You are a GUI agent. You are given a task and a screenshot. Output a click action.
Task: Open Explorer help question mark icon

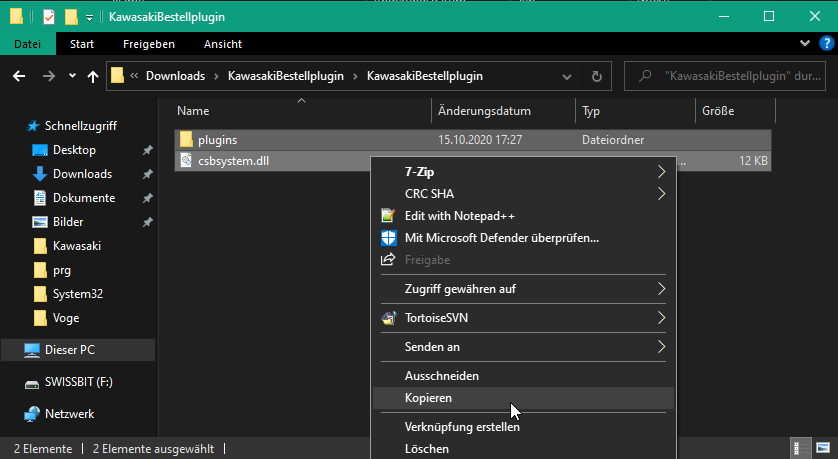(x=827, y=43)
